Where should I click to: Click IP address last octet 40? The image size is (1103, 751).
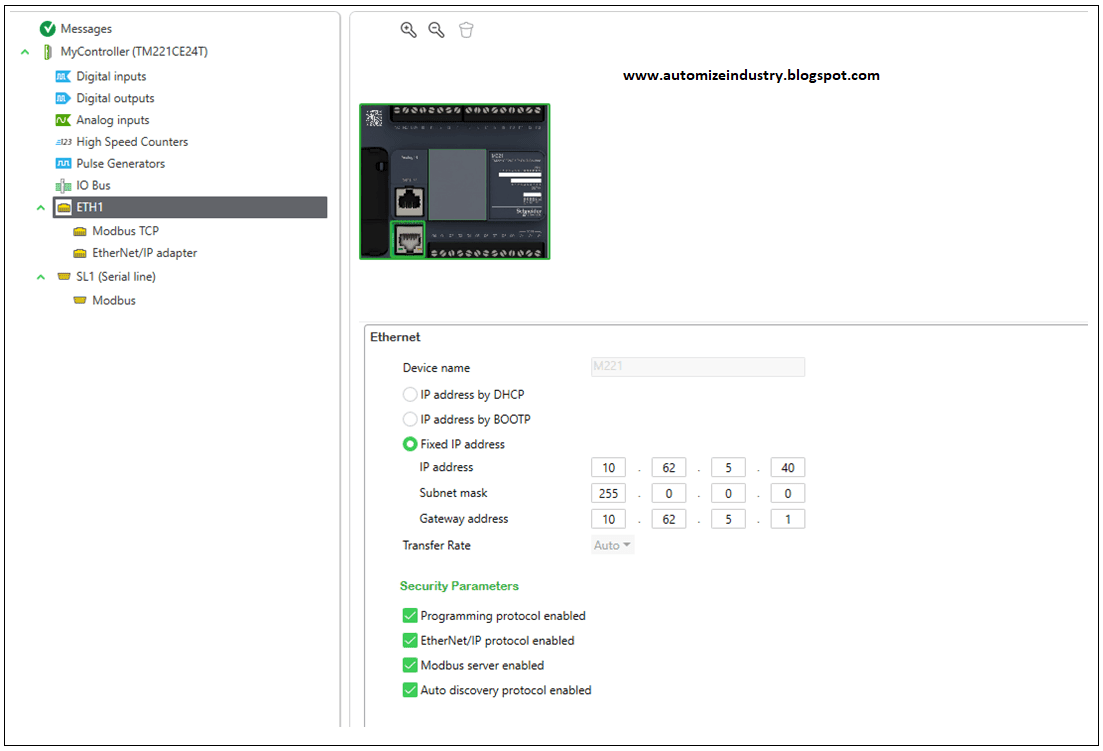[788, 468]
